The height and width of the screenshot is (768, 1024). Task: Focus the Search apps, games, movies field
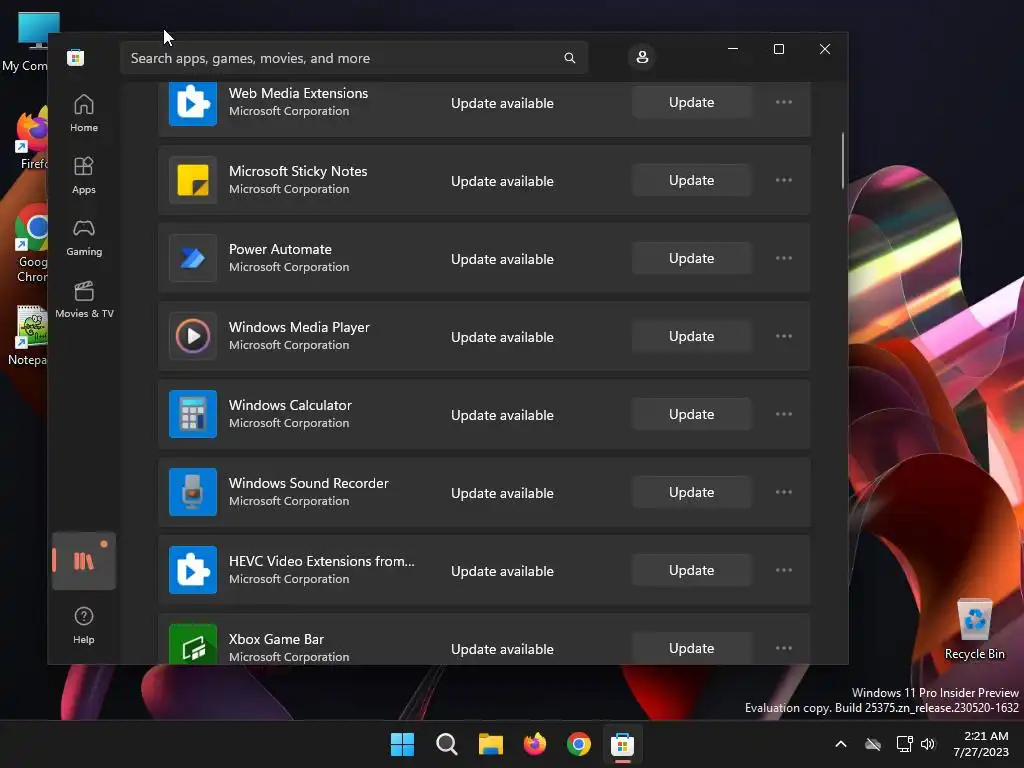point(353,58)
